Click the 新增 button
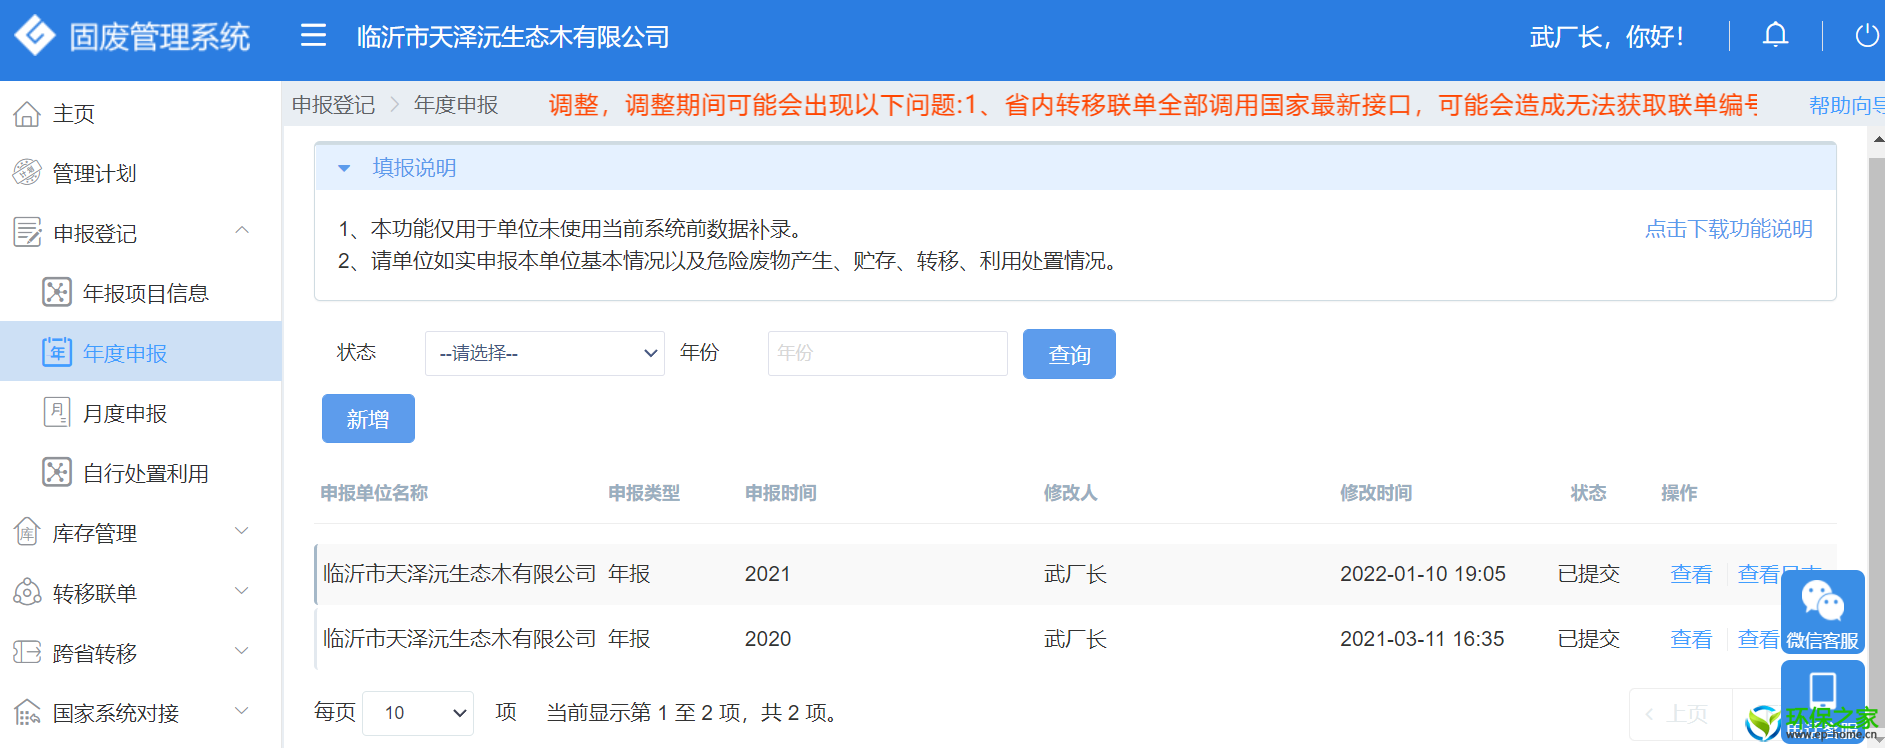 pyautogui.click(x=368, y=419)
